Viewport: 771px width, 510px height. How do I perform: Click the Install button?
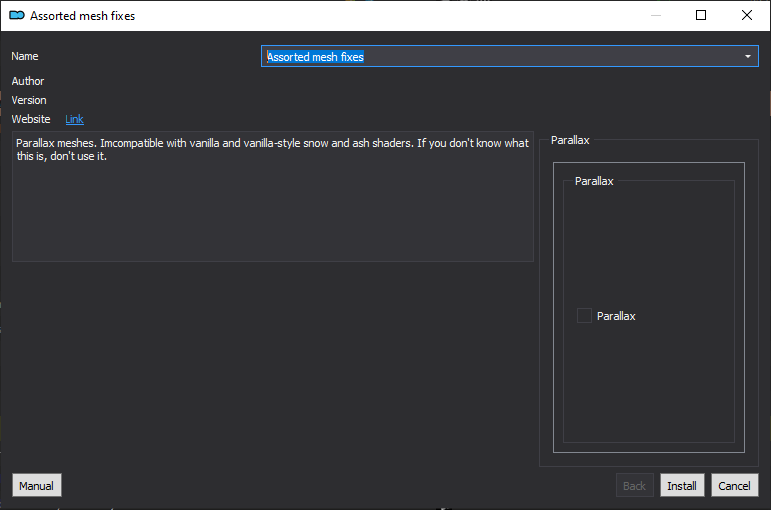pyautogui.click(x=682, y=485)
